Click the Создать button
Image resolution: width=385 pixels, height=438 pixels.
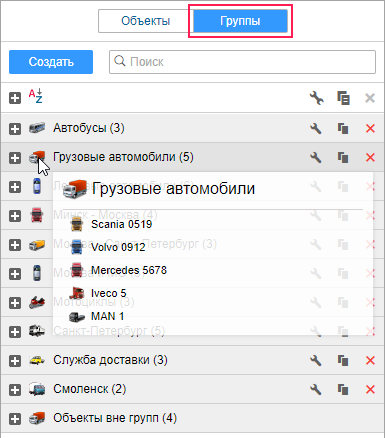coord(51,62)
